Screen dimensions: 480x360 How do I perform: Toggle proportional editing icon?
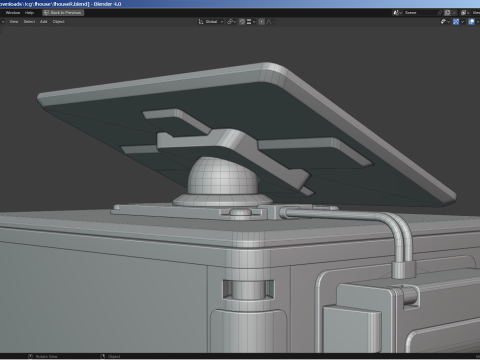pos(262,22)
